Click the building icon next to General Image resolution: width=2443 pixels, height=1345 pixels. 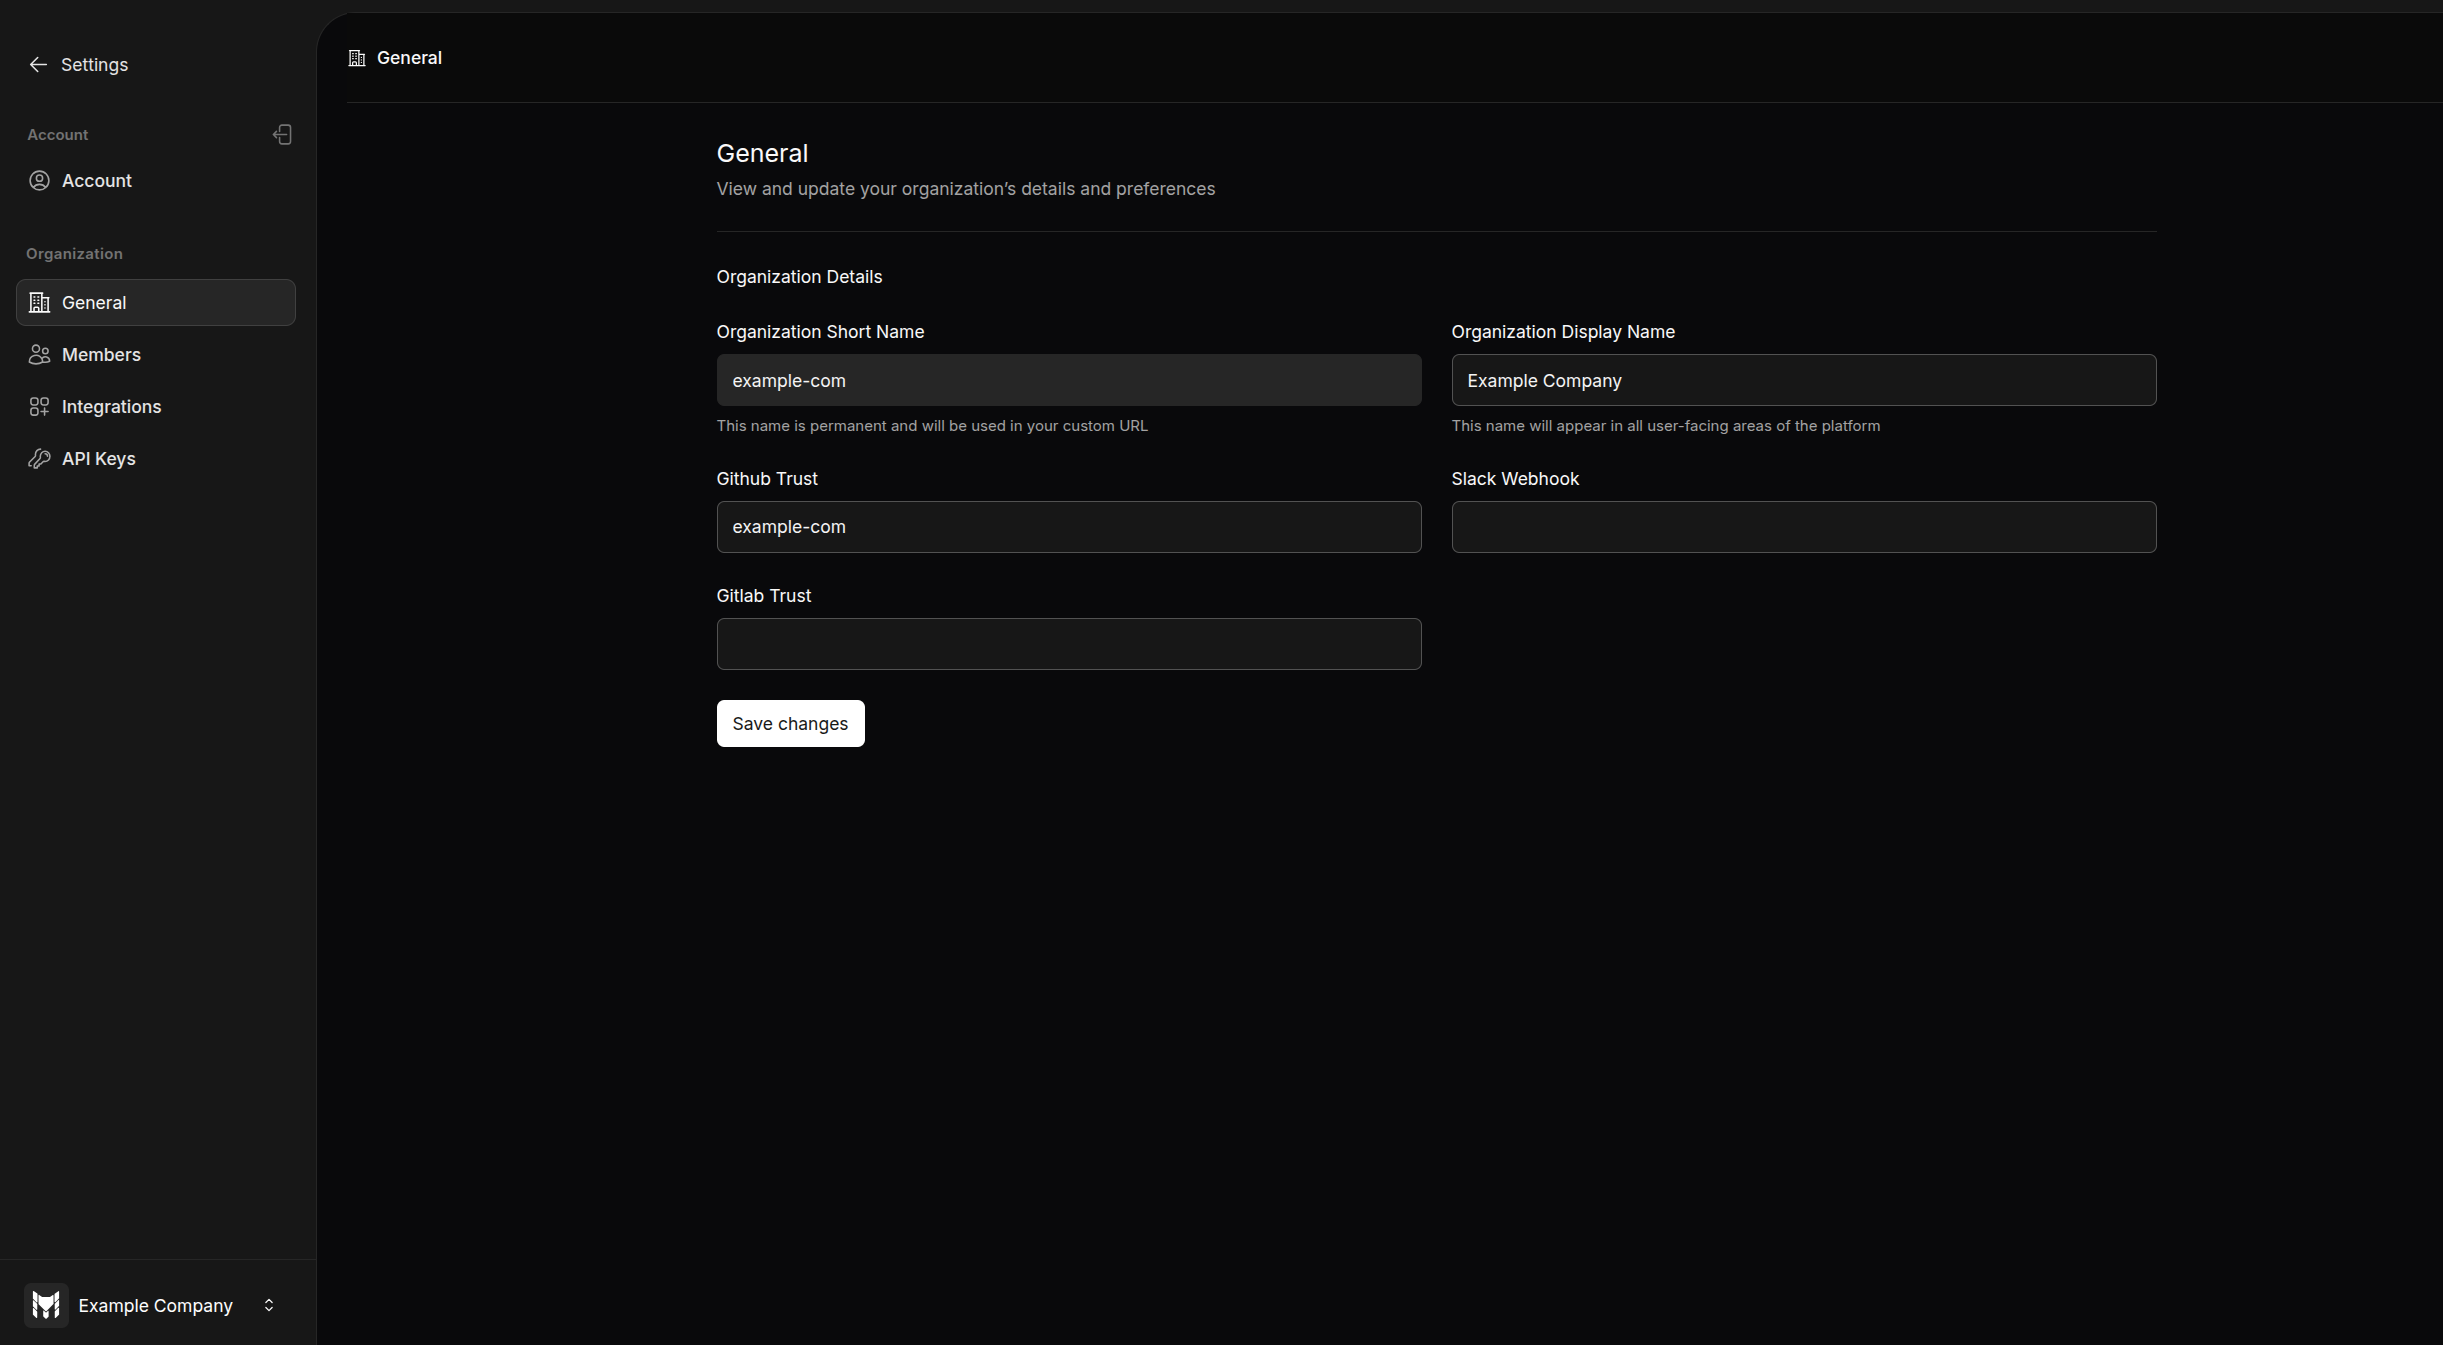(39, 302)
